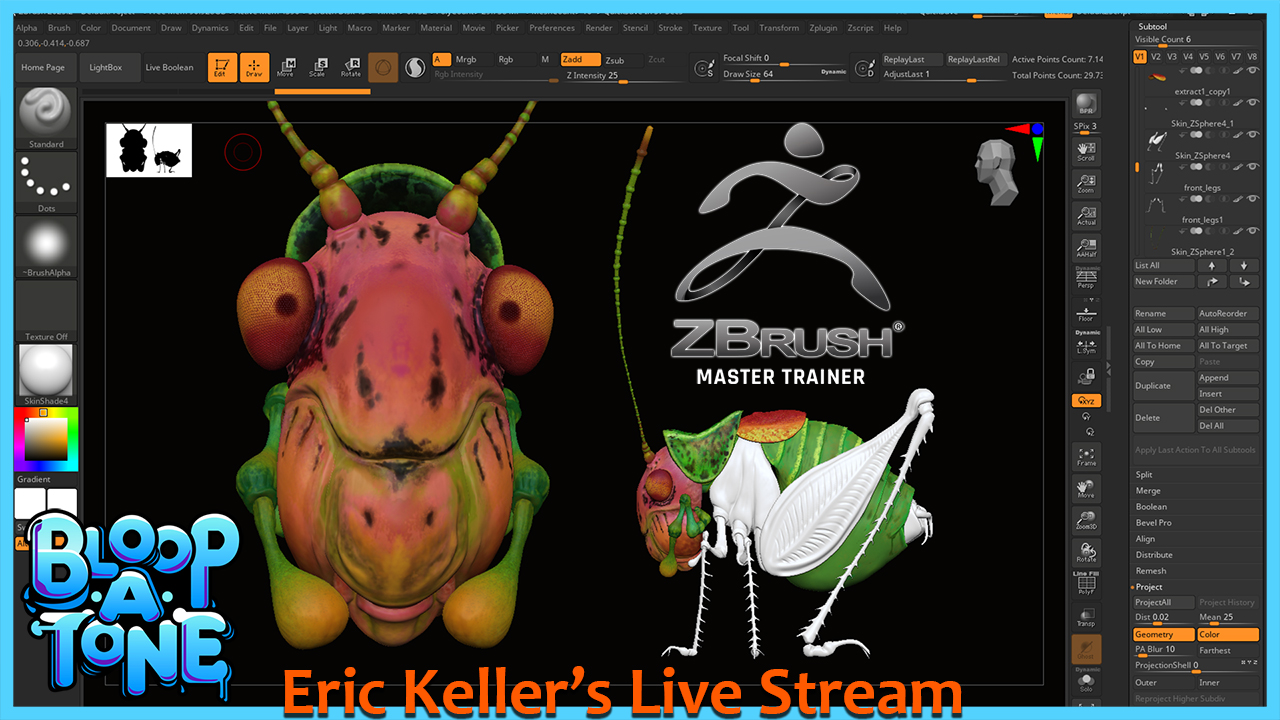Screen dimensions: 1280x720
Task: Click the Zoom canvas icon
Action: (x=1086, y=184)
